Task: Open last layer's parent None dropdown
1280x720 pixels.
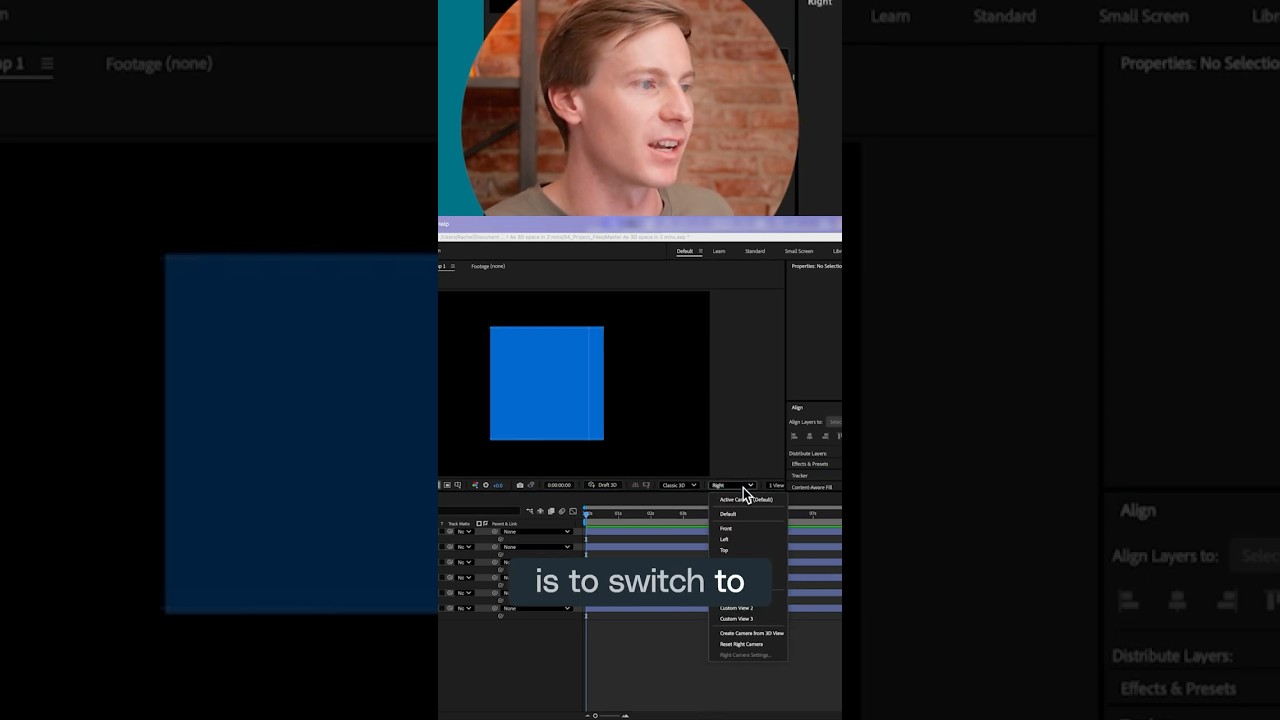Action: point(537,608)
